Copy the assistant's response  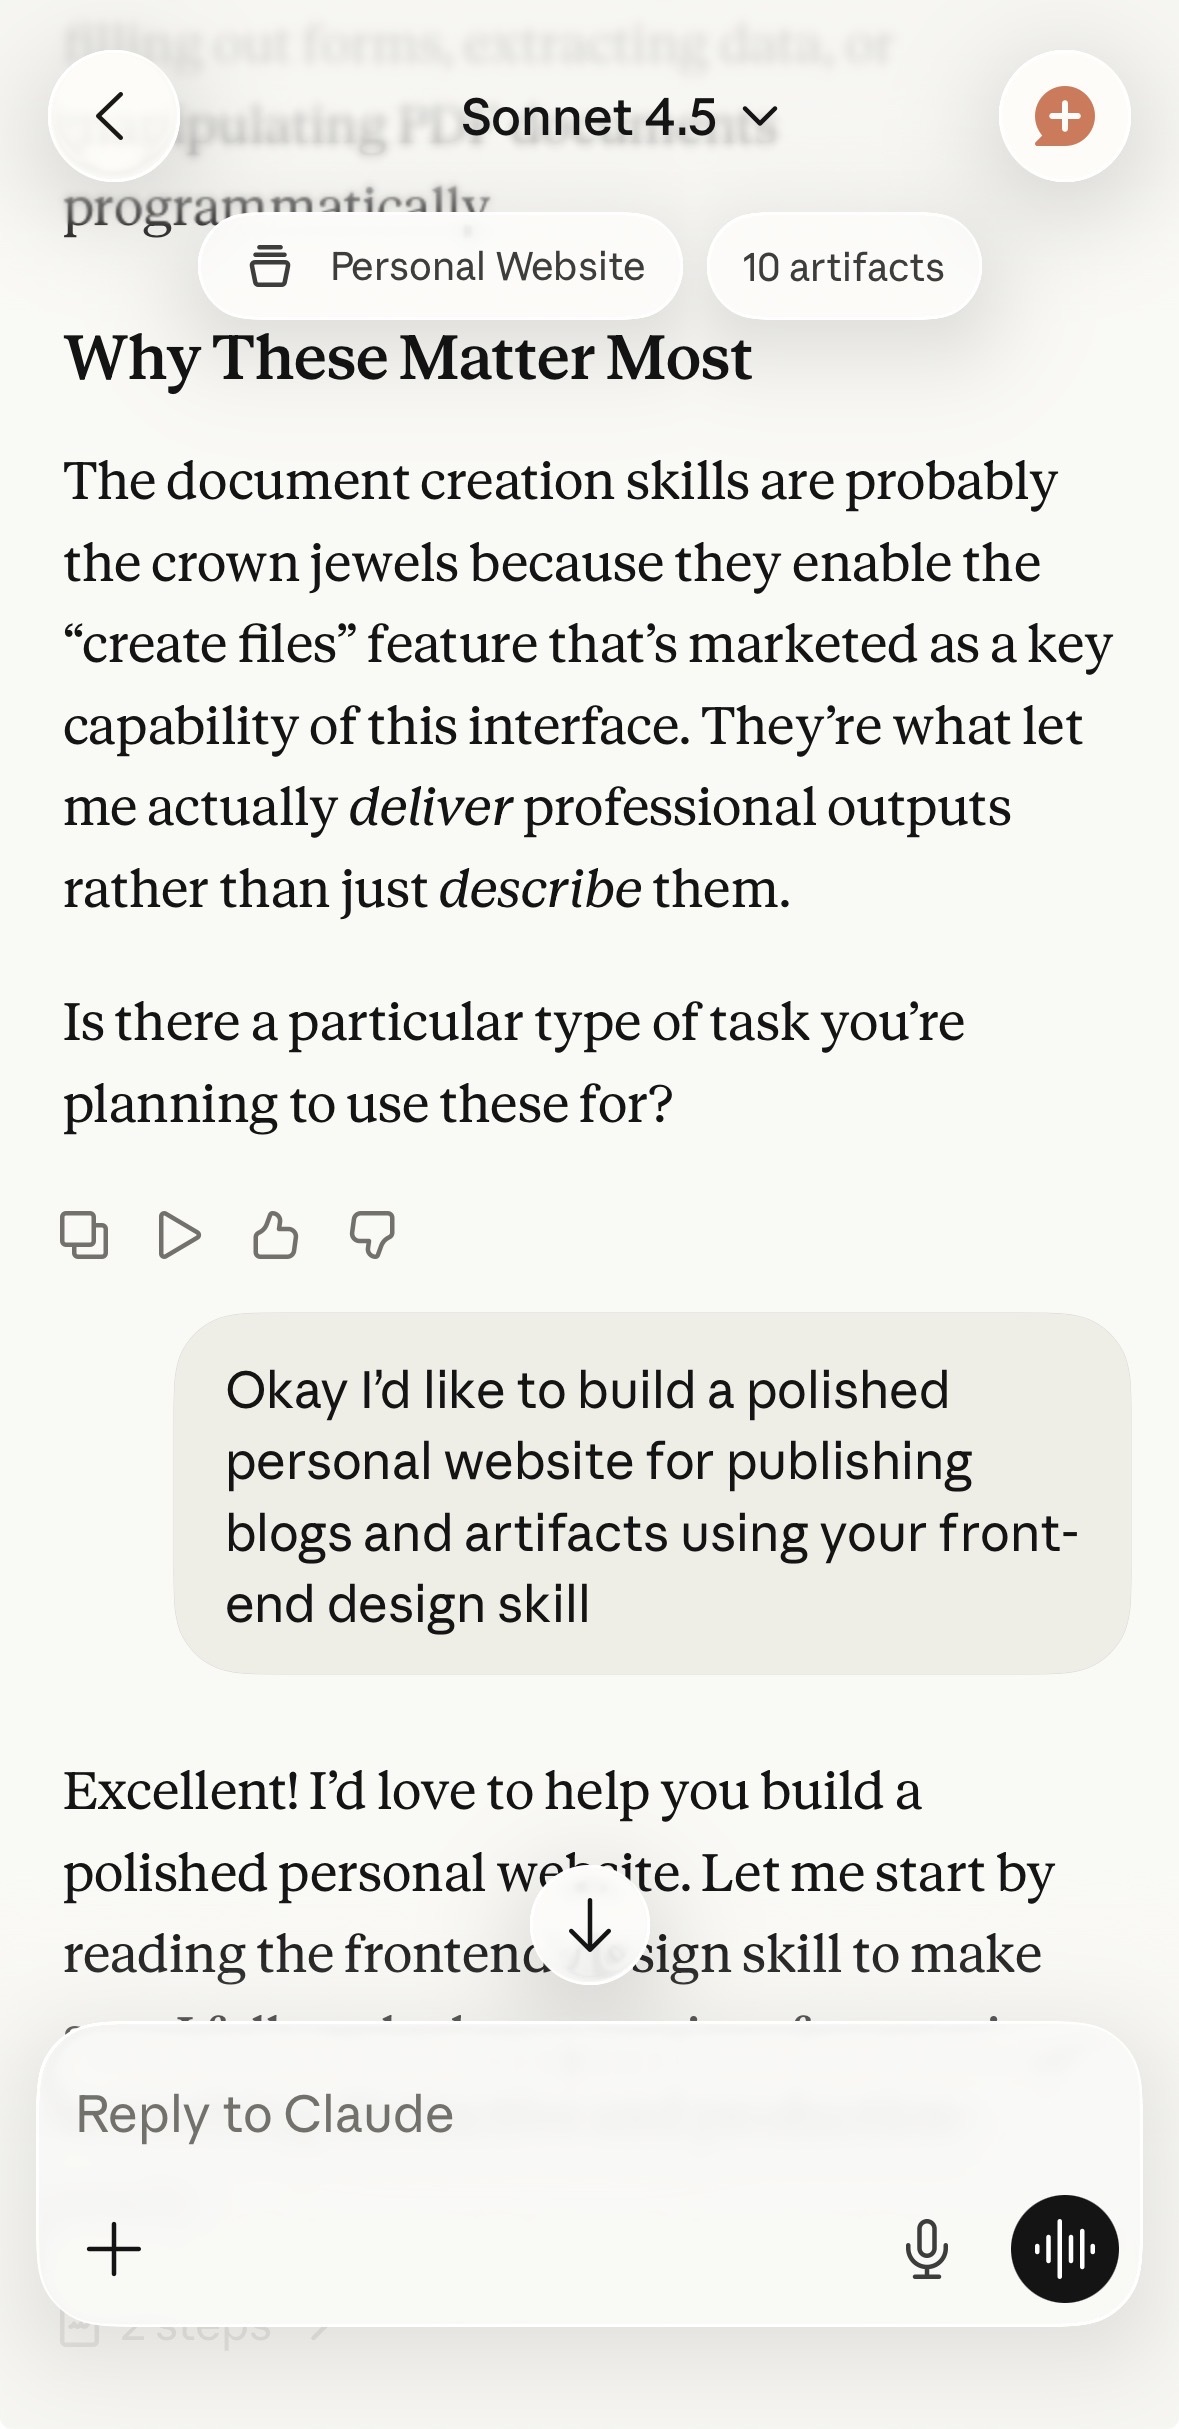tap(84, 1235)
